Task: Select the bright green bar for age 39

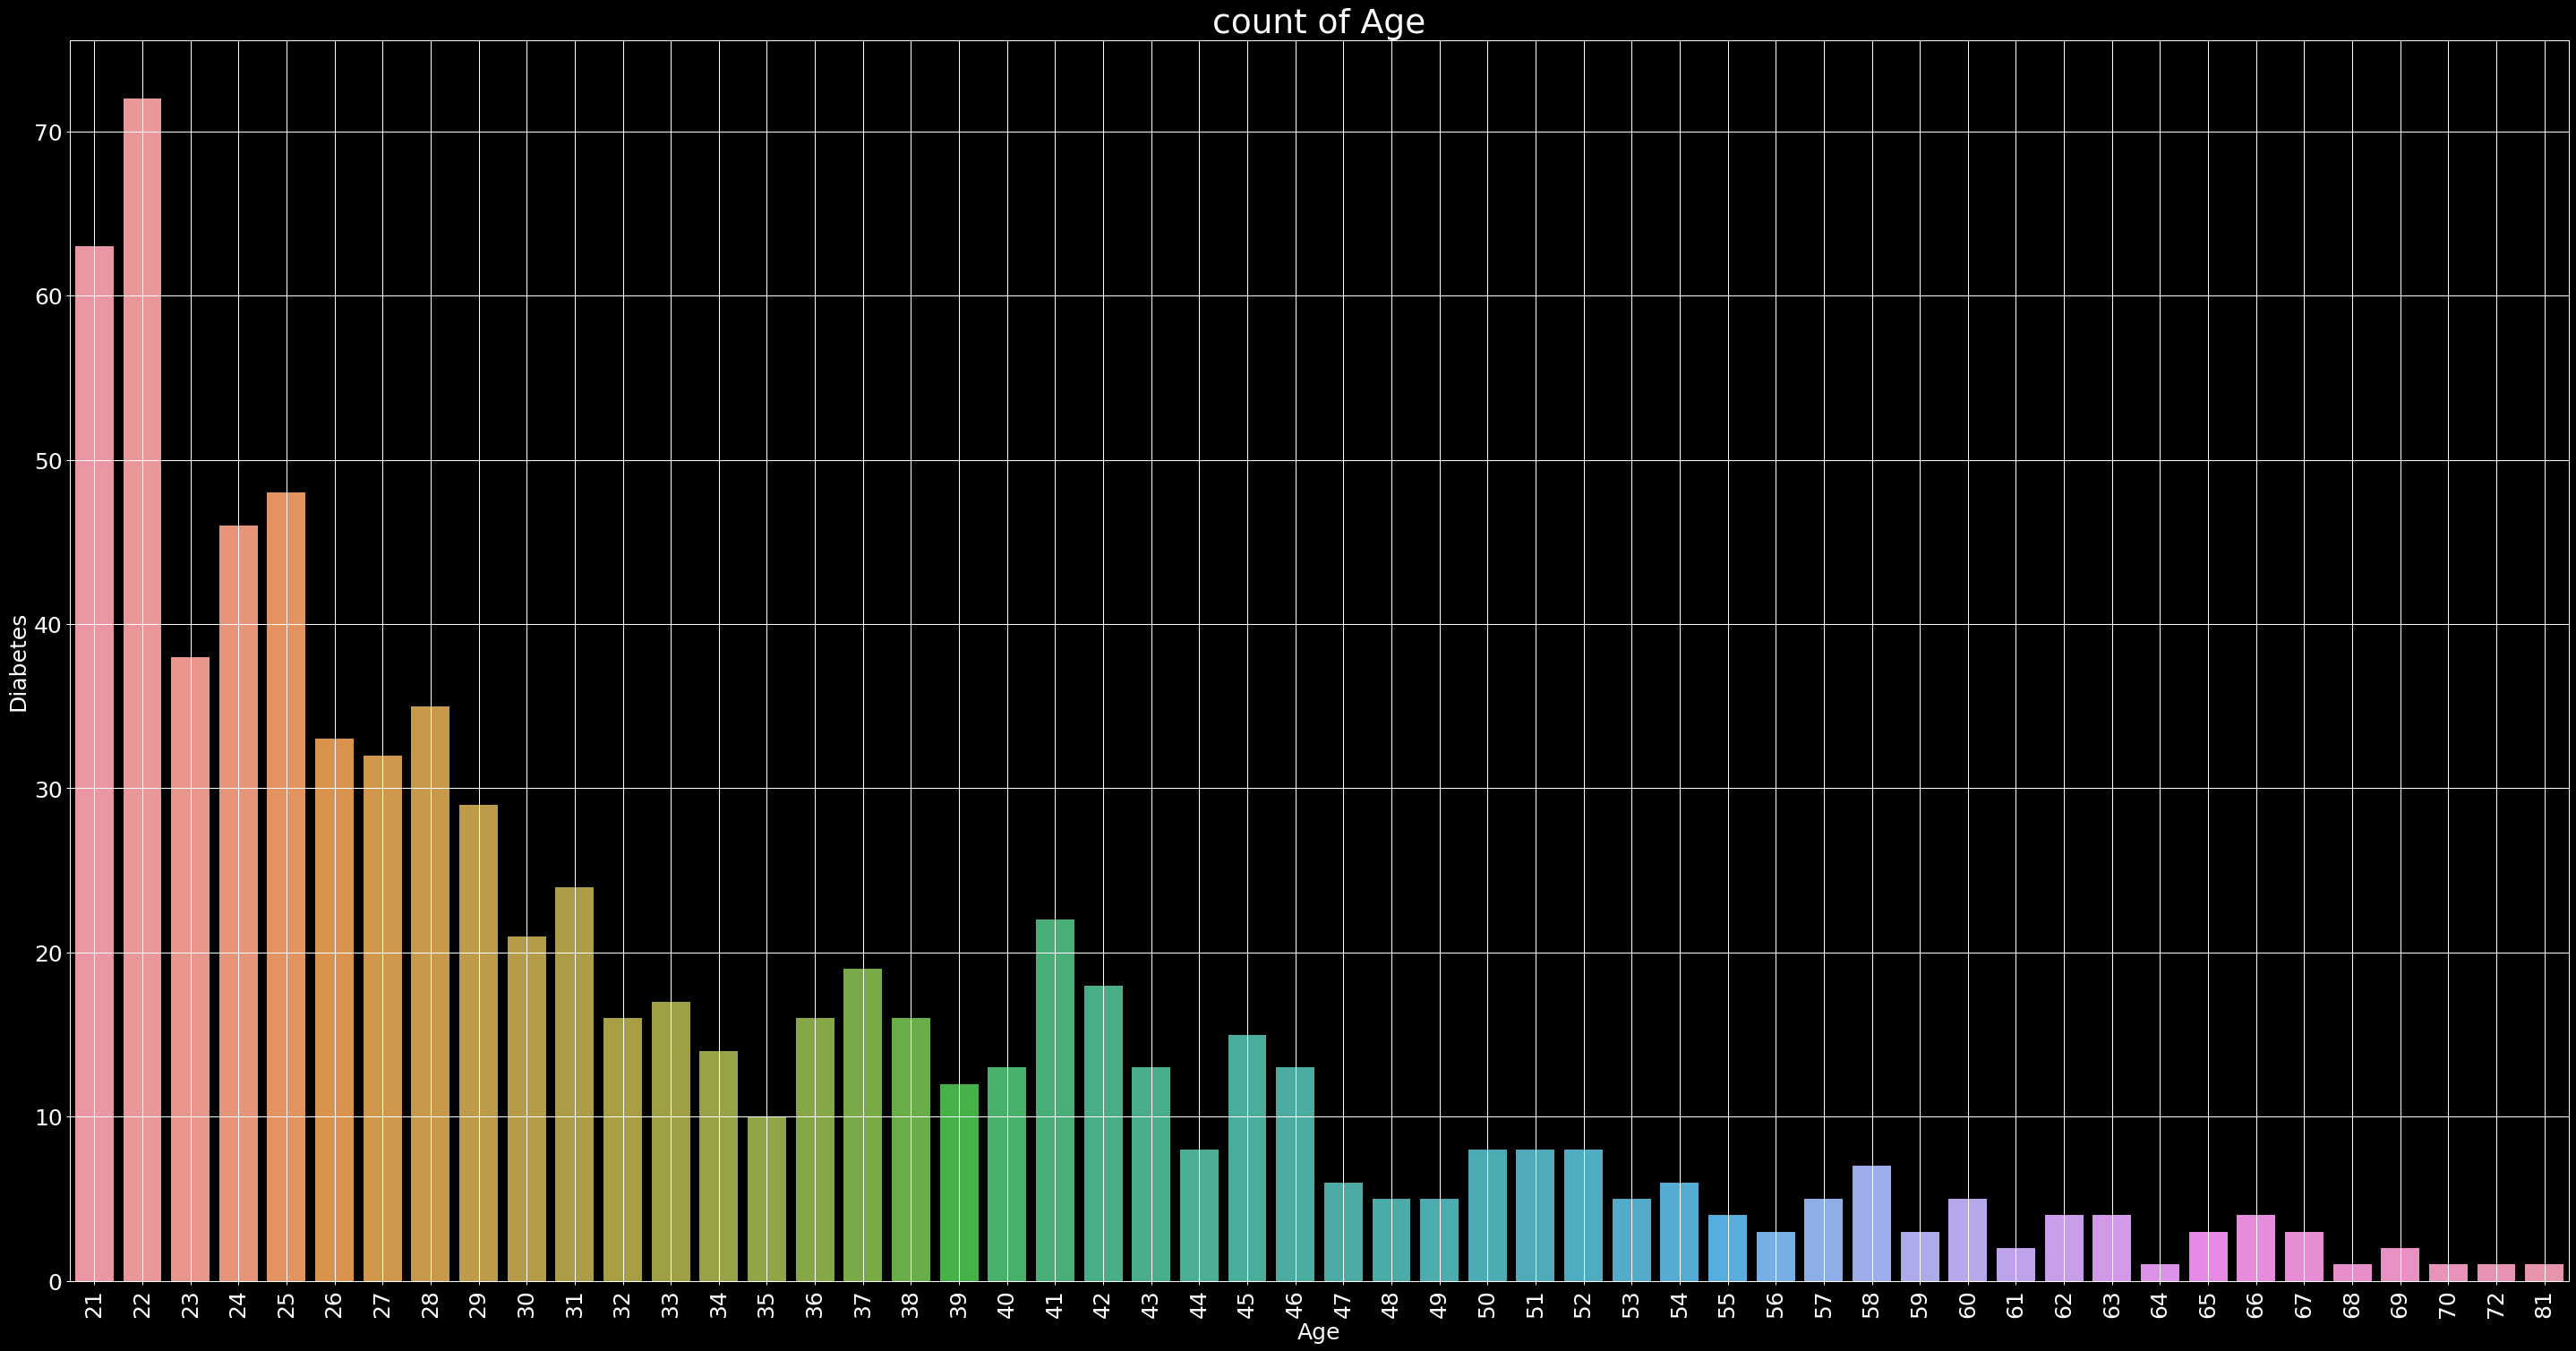Action: tap(959, 1183)
